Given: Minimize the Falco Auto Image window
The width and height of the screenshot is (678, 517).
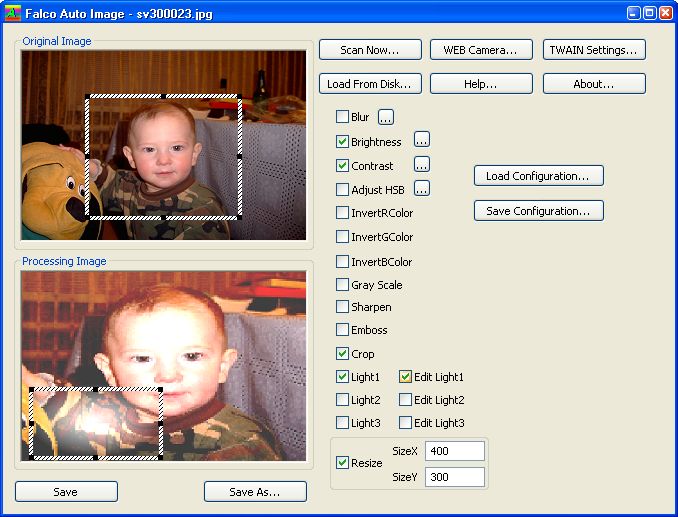Looking at the screenshot, I should pos(633,13).
